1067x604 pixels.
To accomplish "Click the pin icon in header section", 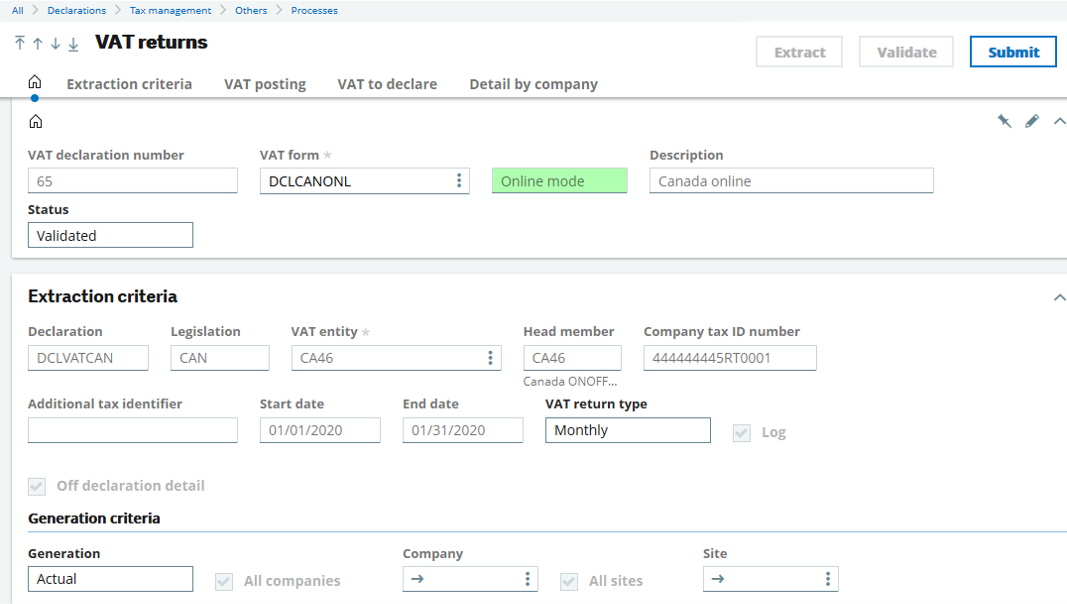I will 1004,121.
